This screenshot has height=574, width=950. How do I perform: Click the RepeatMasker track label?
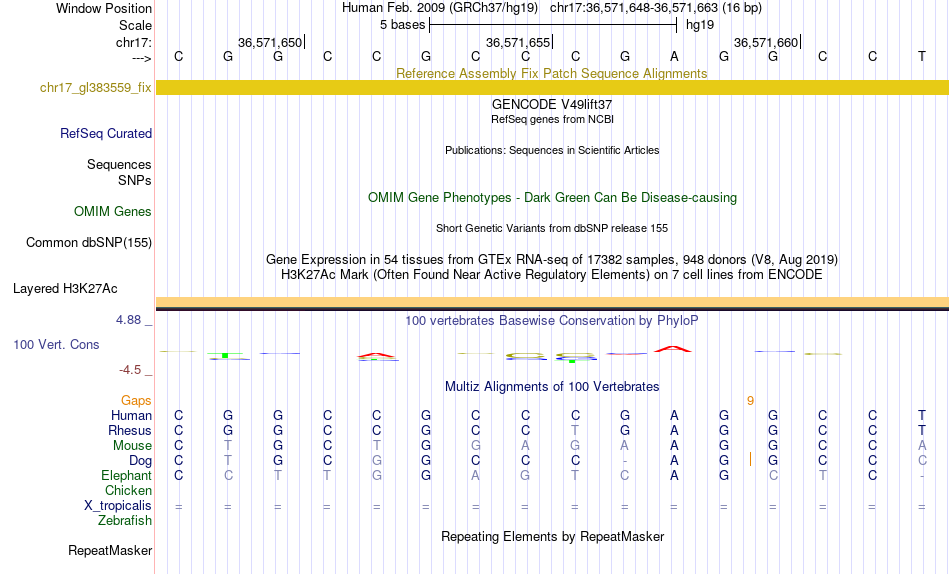click(110, 550)
